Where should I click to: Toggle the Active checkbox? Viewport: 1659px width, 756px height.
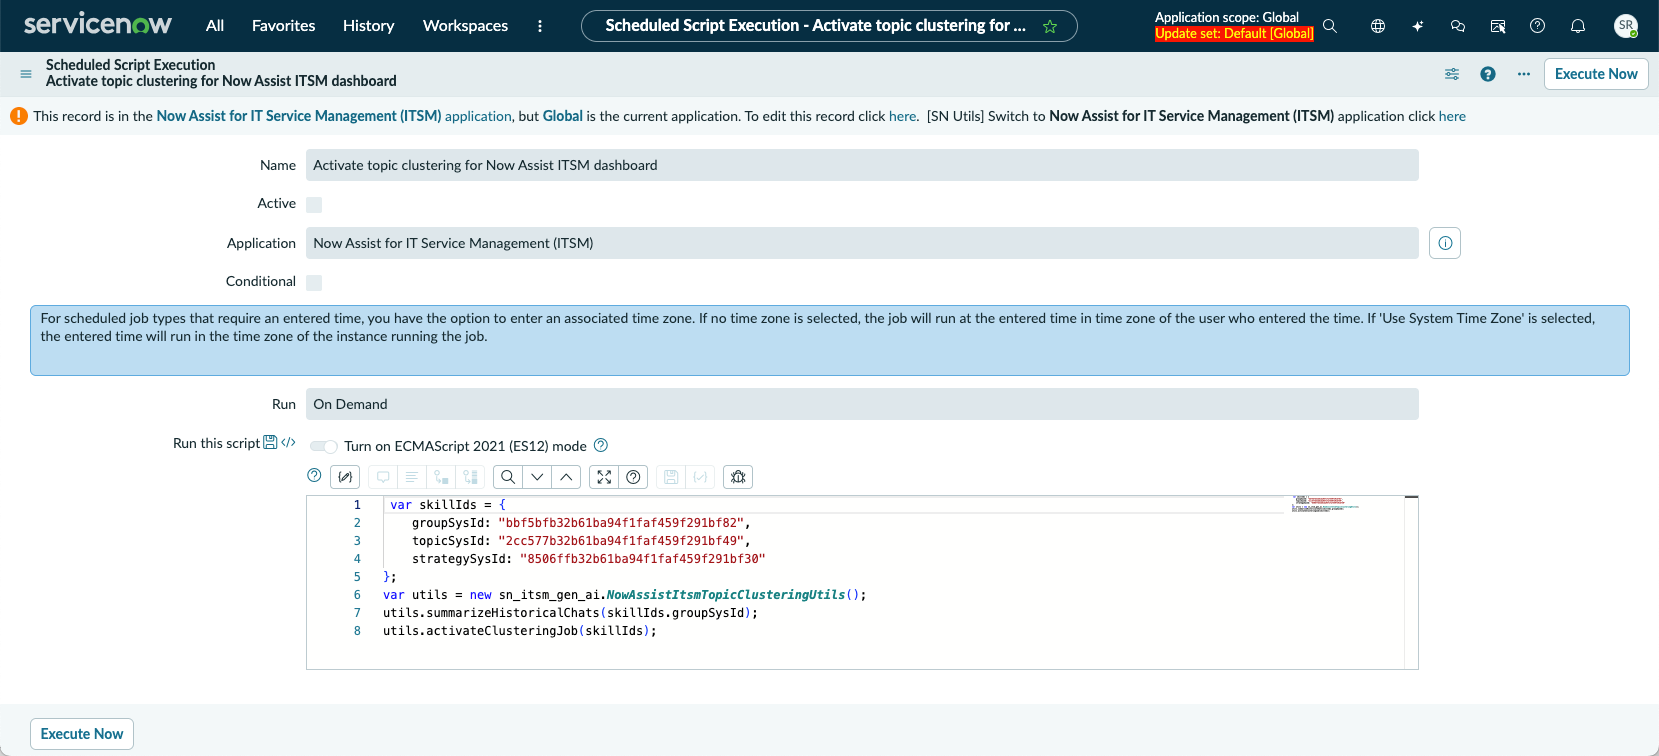[314, 204]
